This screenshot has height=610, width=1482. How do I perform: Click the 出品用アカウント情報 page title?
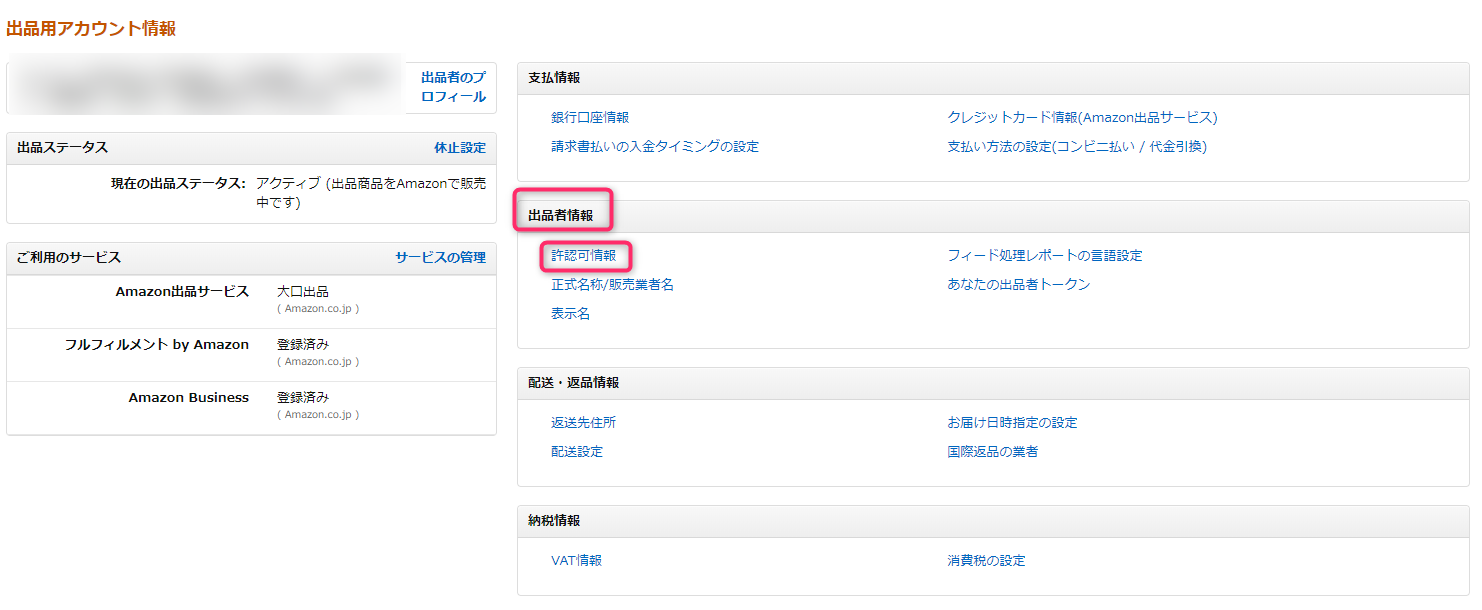(91, 29)
